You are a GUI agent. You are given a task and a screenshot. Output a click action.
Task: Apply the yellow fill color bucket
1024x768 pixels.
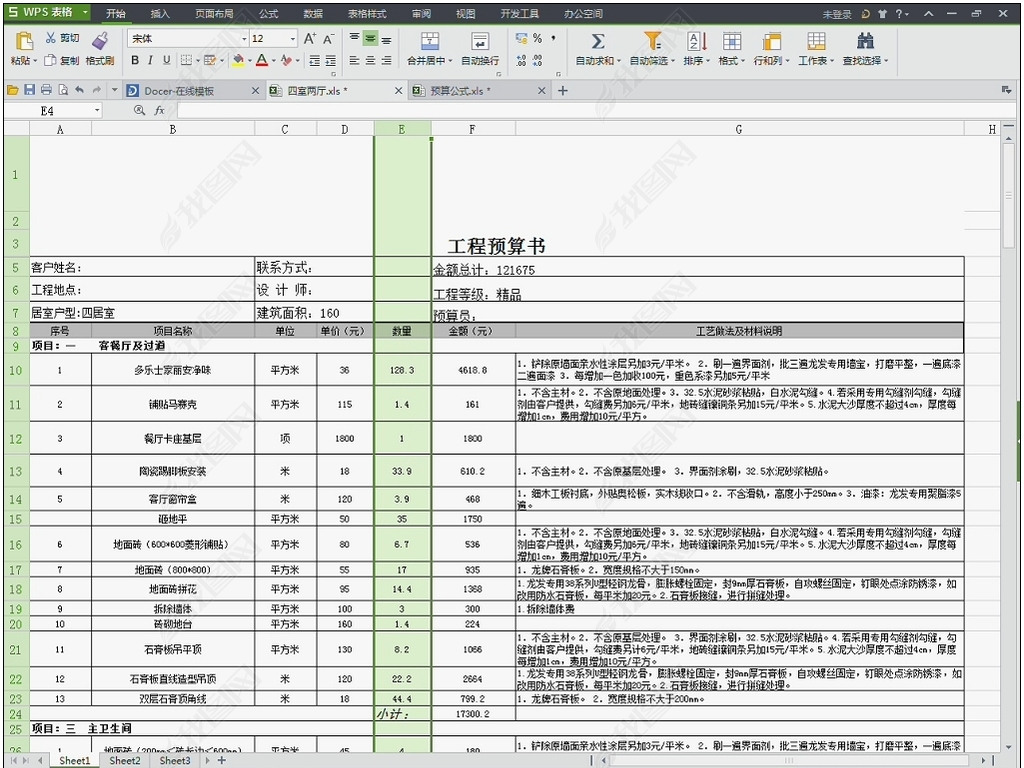[x=238, y=60]
